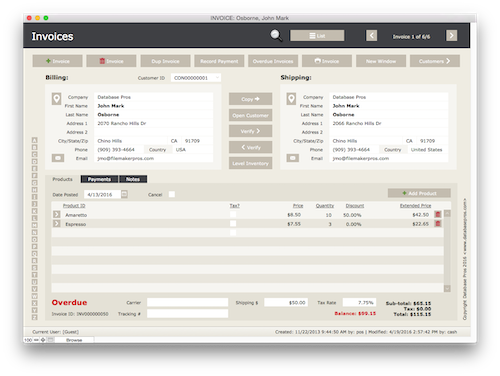Click the magnifying glass search icon

[276, 35]
